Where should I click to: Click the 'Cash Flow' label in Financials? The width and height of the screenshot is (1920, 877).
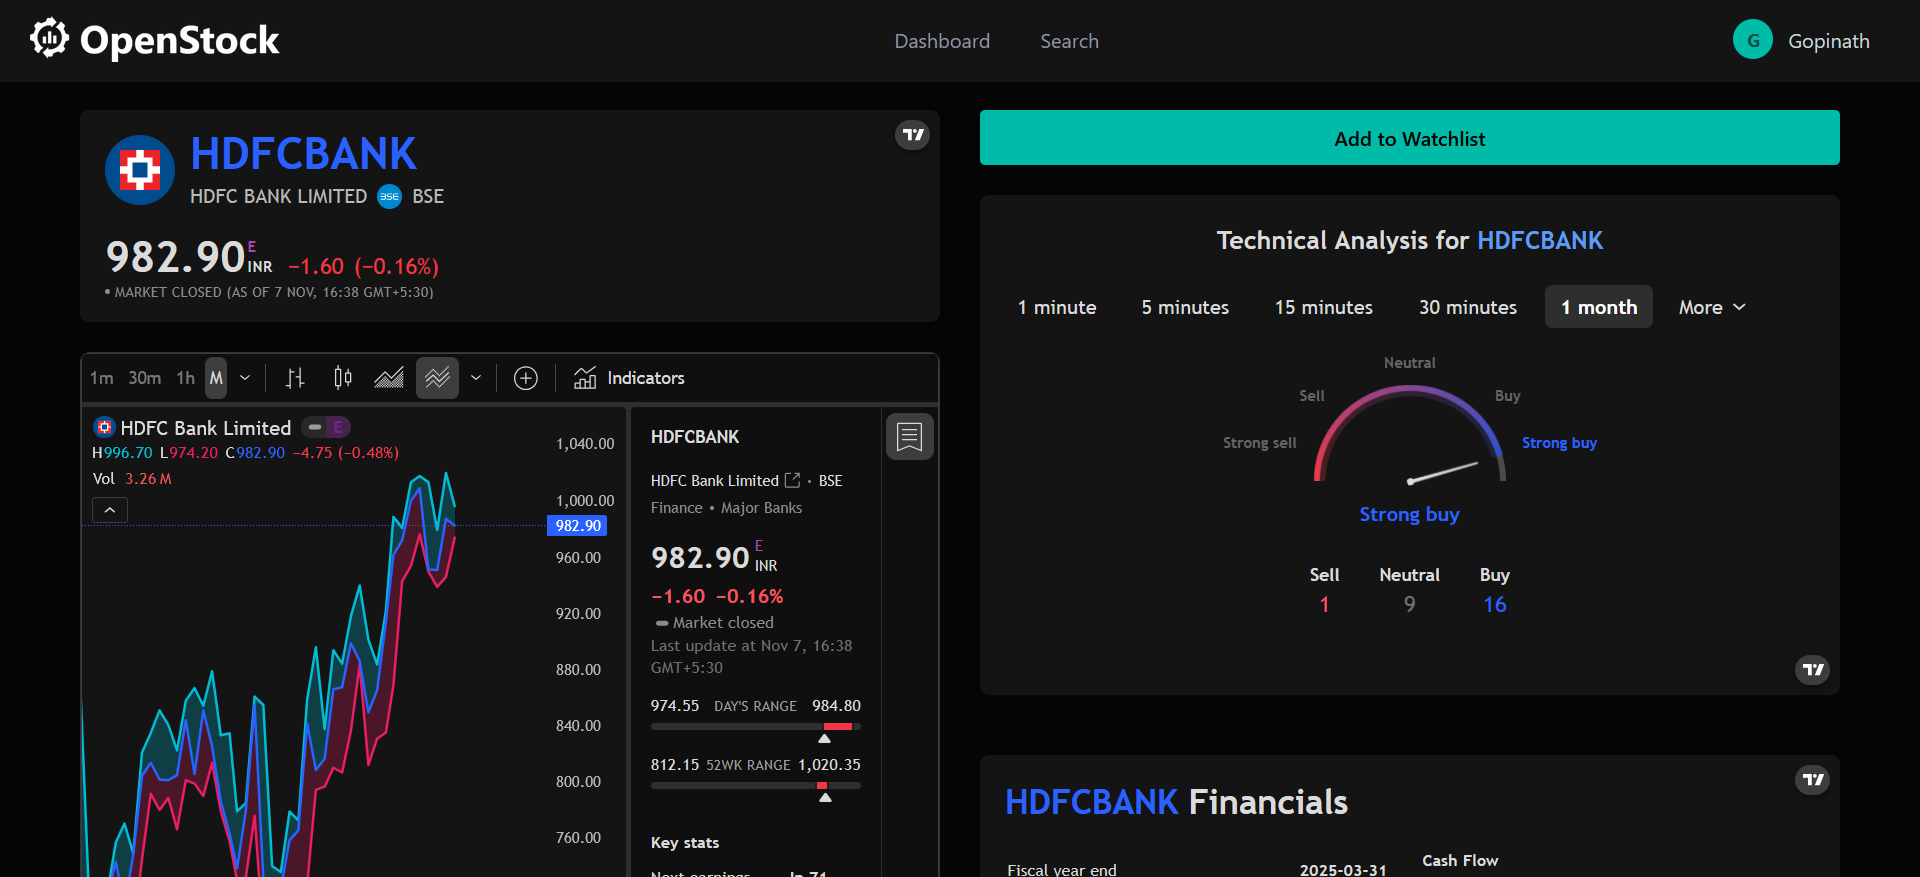pyautogui.click(x=1460, y=860)
